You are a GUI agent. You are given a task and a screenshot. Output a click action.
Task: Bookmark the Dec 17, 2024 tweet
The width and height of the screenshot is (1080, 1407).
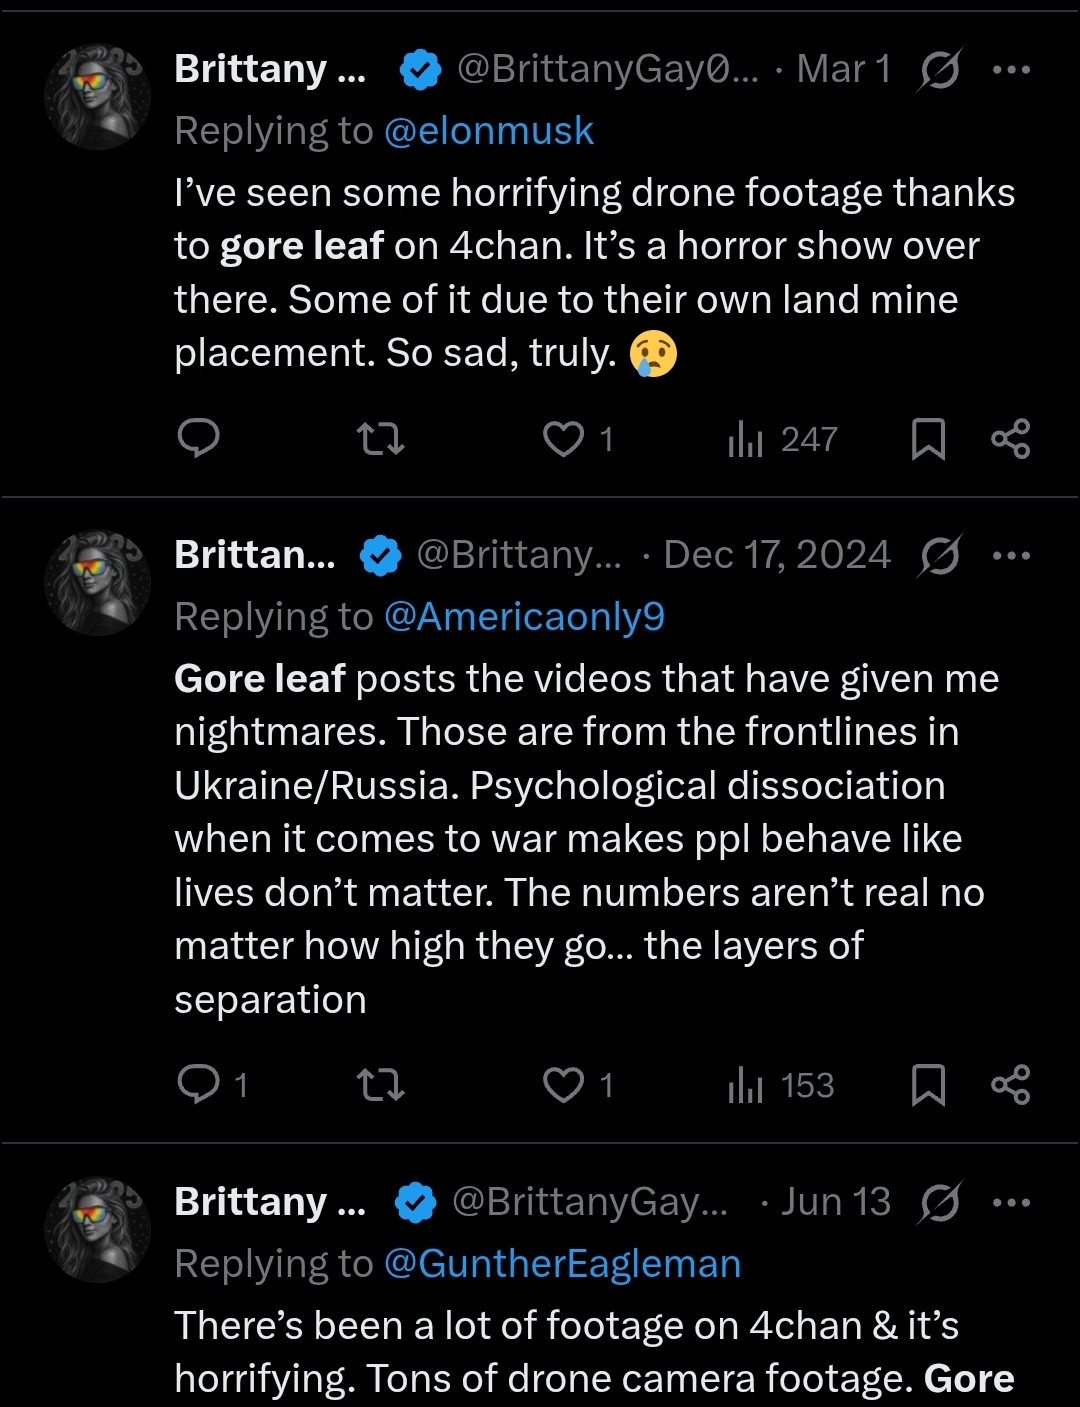coord(928,1085)
